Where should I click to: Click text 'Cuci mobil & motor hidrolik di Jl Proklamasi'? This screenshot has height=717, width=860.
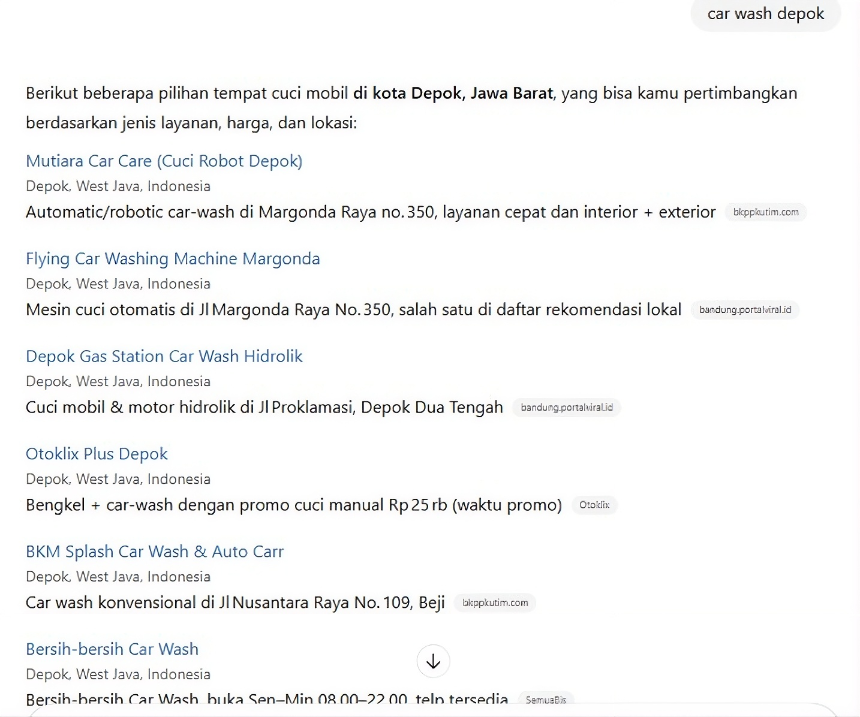pos(190,408)
